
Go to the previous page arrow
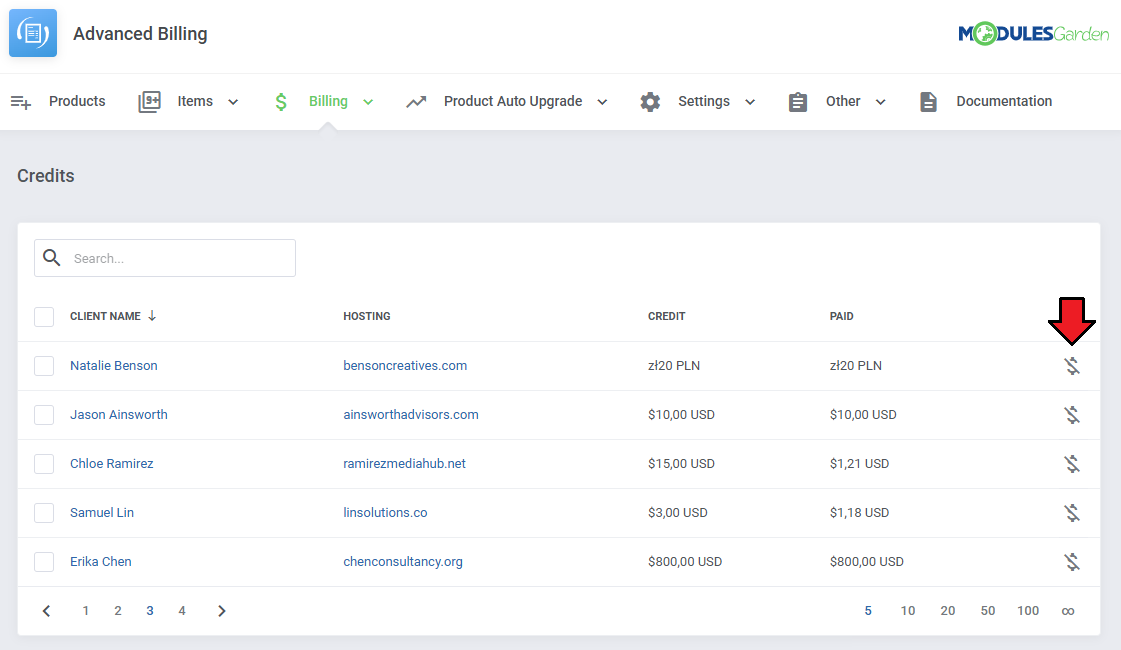(46, 611)
